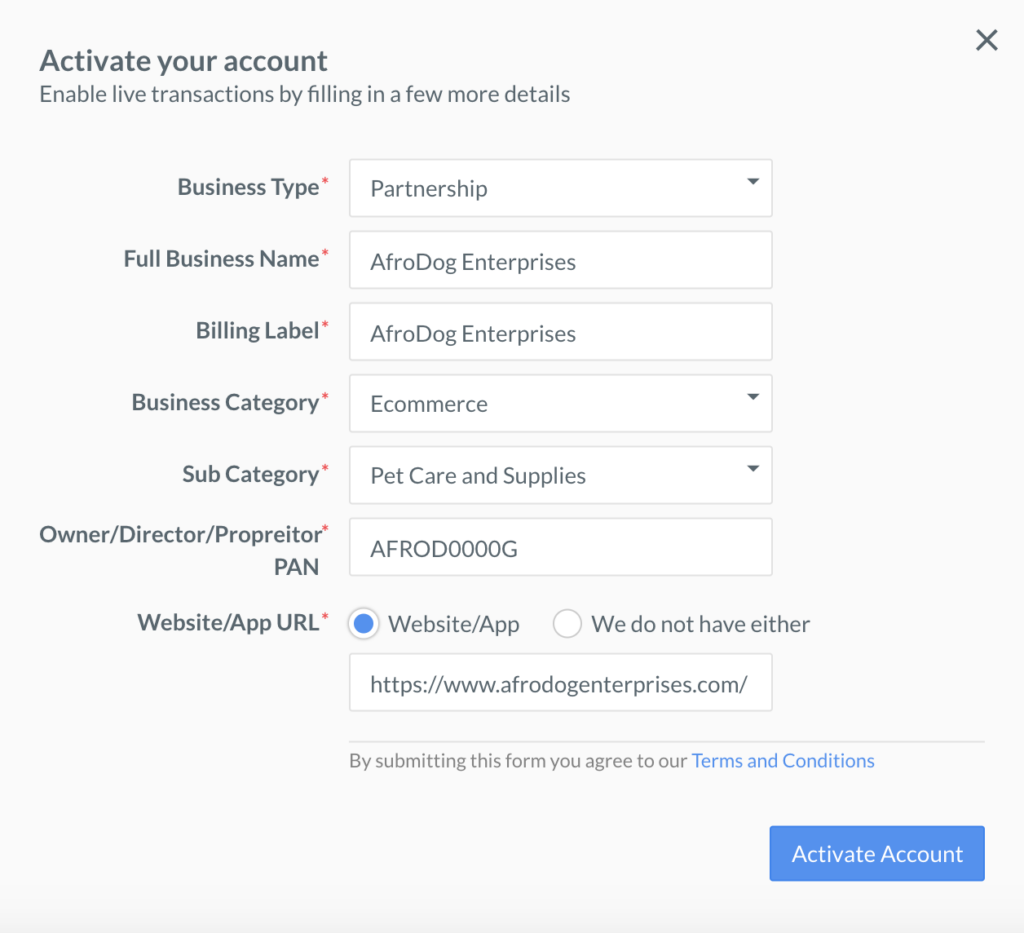Click the Billing Label field
The height and width of the screenshot is (933, 1024).
tap(560, 332)
